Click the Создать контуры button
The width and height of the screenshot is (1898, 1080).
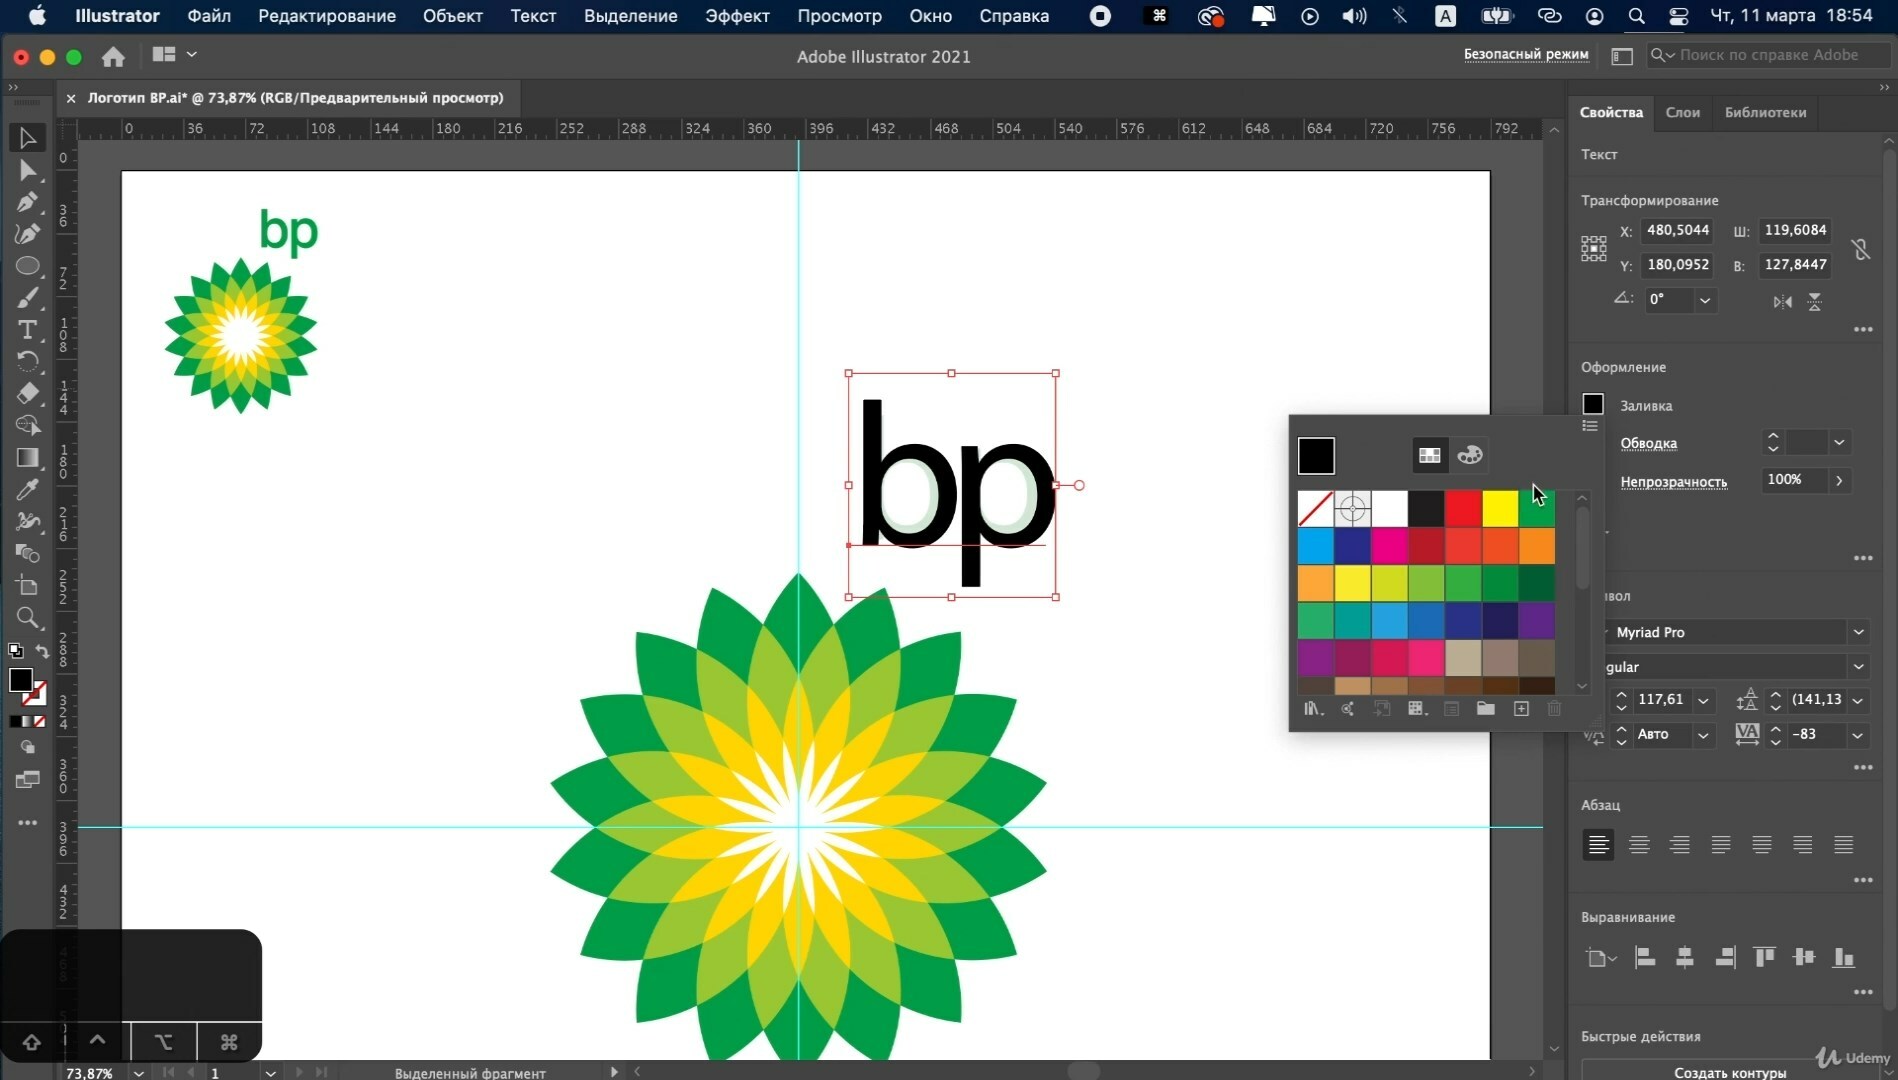[x=1729, y=1071]
